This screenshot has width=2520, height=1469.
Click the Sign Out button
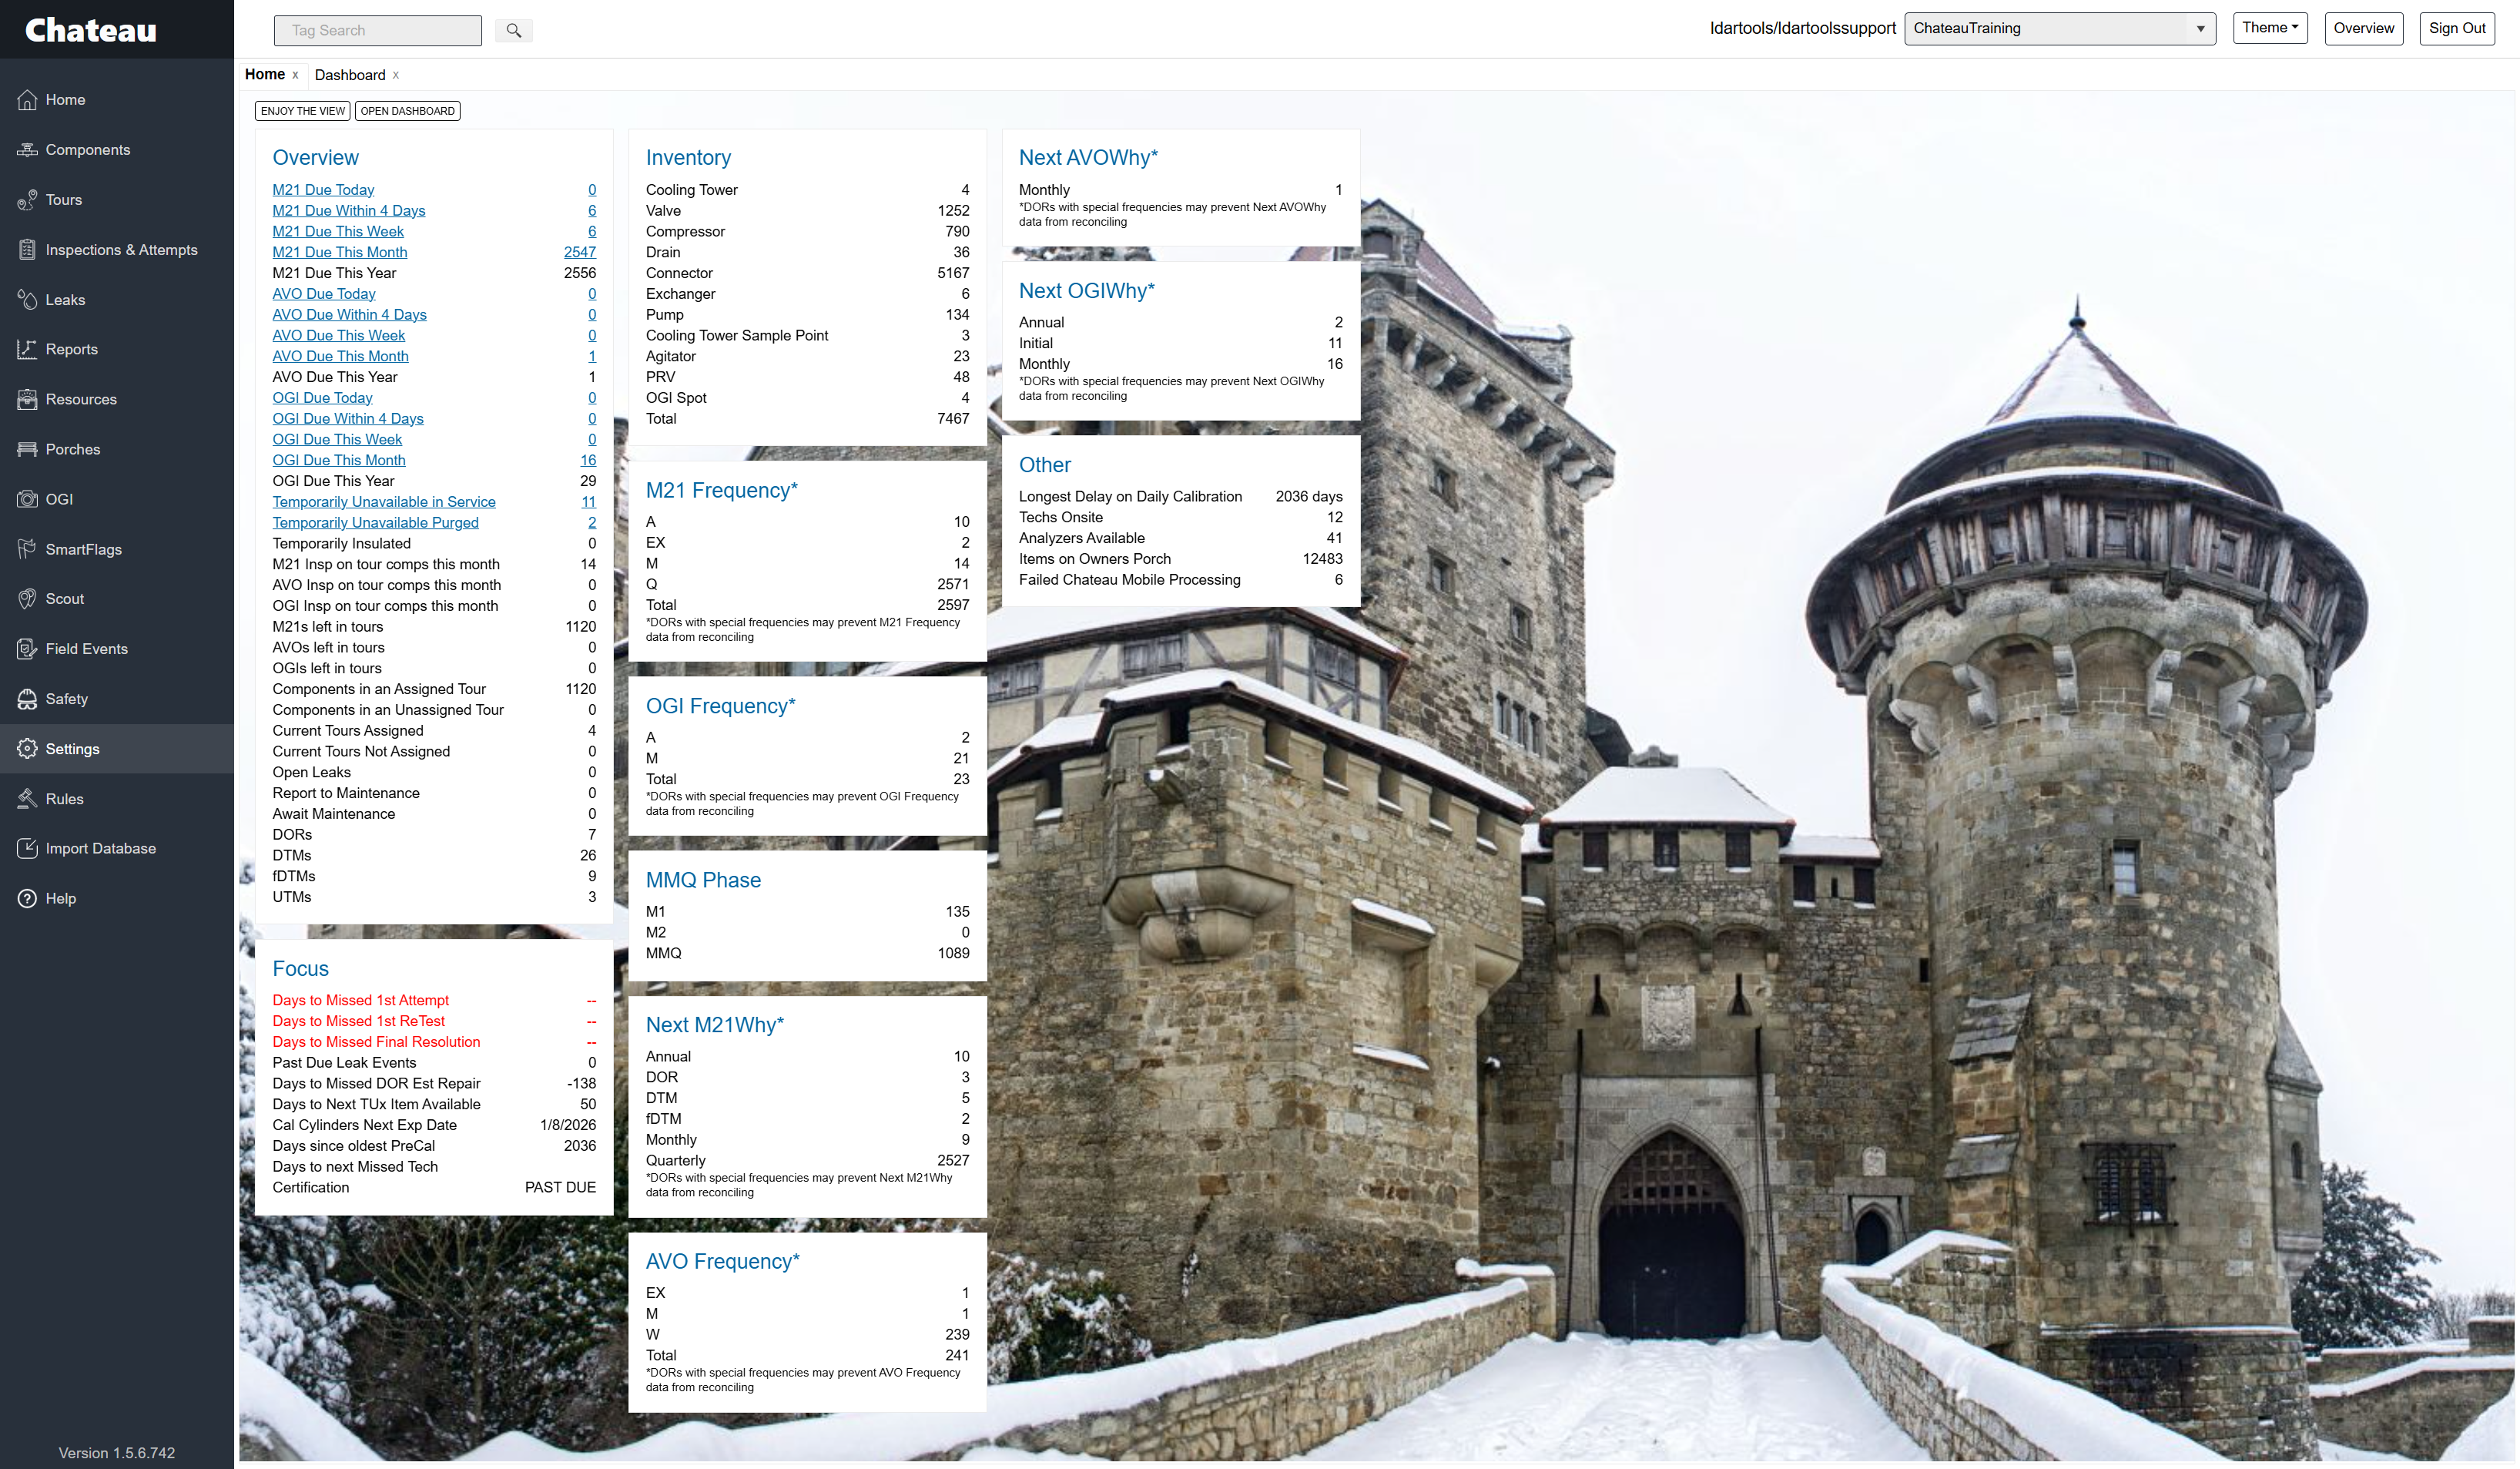(2457, 28)
